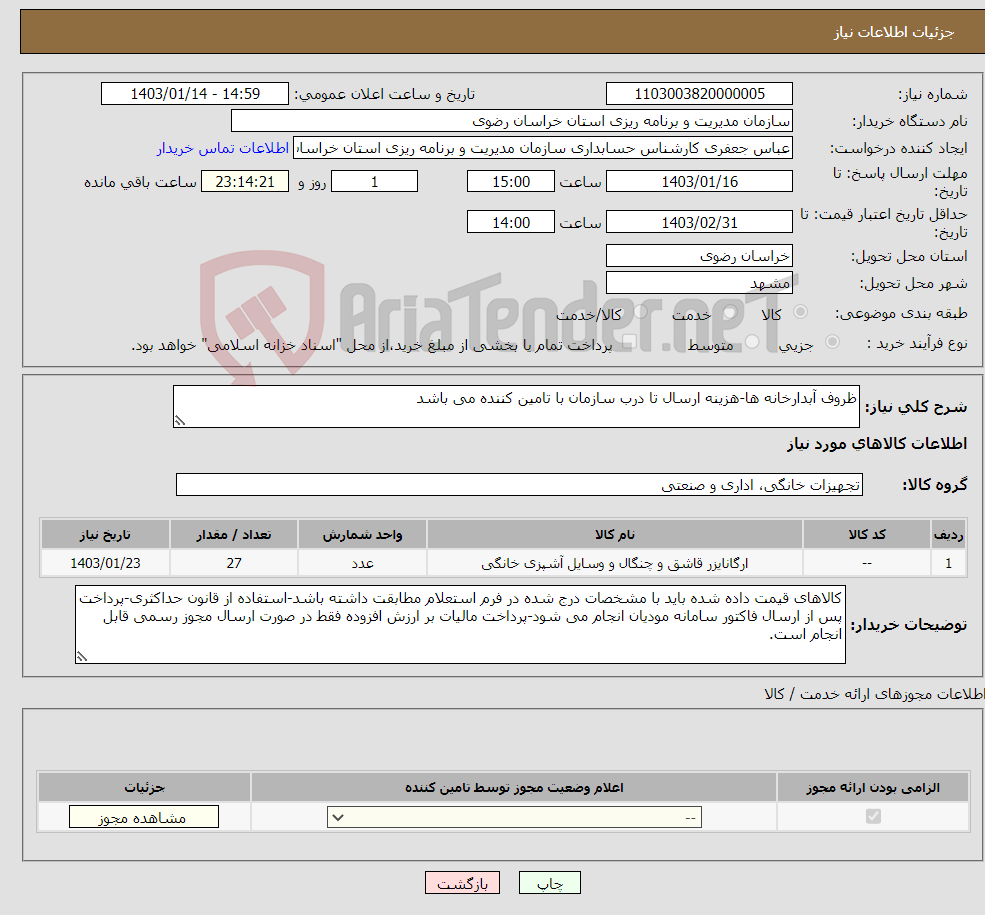Screen dimensions: 985x915
Task: Toggle the payment from treasury documents checkbox
Action: [x=629, y=342]
